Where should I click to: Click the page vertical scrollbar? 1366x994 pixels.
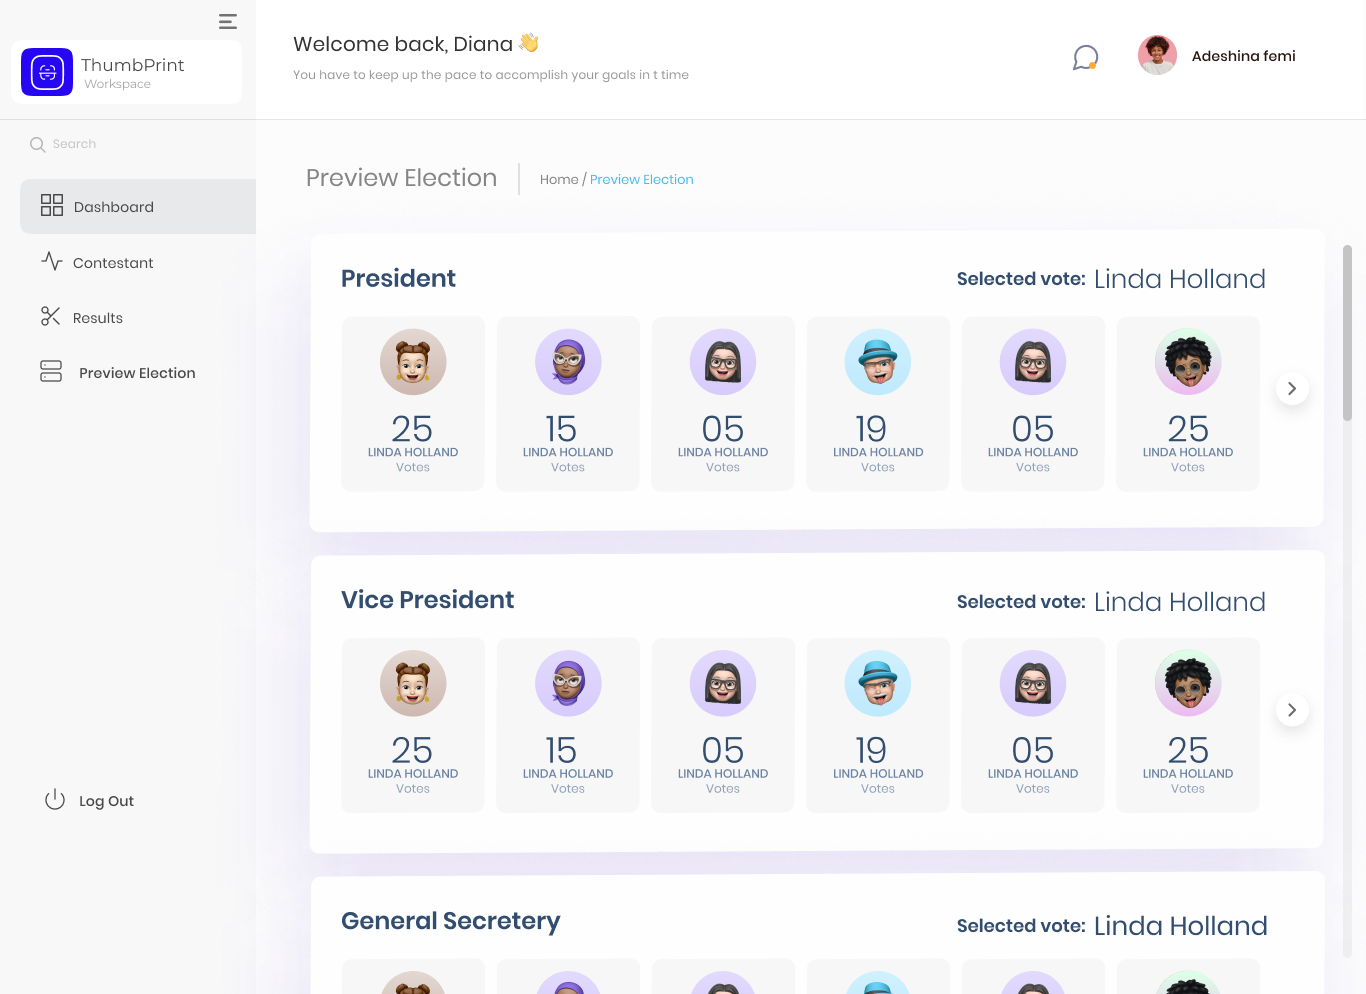pos(1347,333)
